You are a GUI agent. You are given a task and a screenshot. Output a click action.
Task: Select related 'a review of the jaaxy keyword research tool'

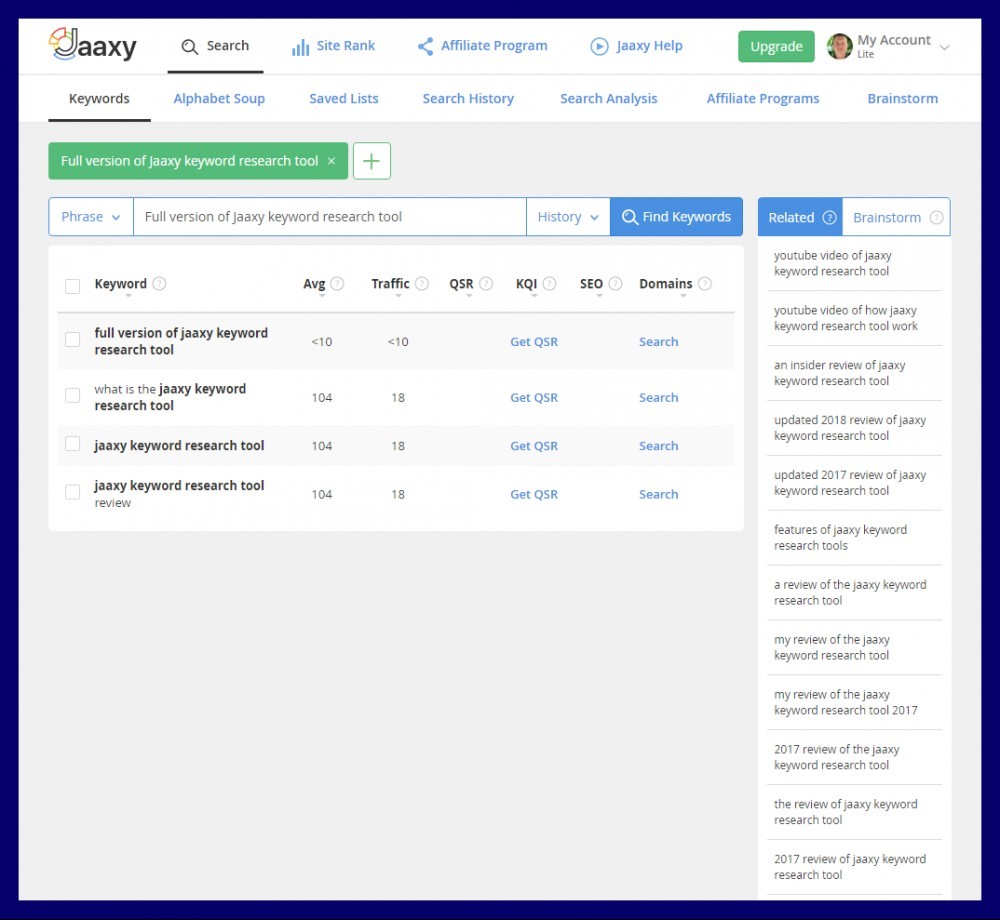[854, 592]
